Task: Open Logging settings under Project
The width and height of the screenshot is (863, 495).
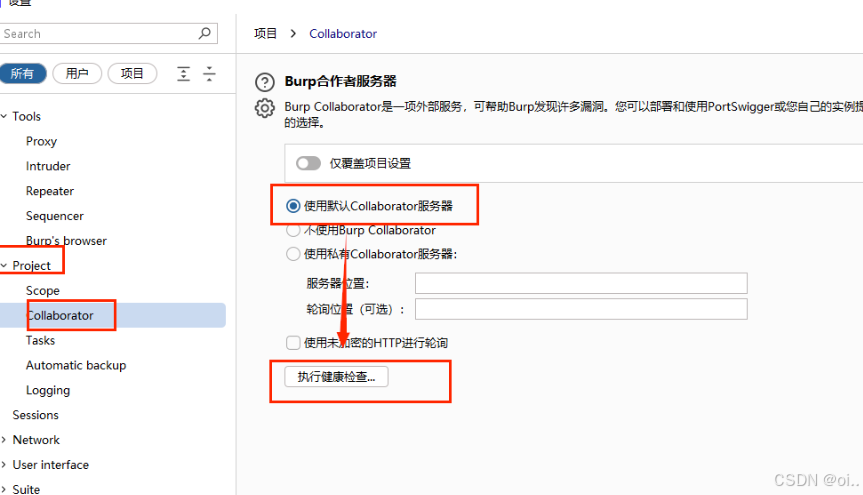Action: tap(48, 390)
